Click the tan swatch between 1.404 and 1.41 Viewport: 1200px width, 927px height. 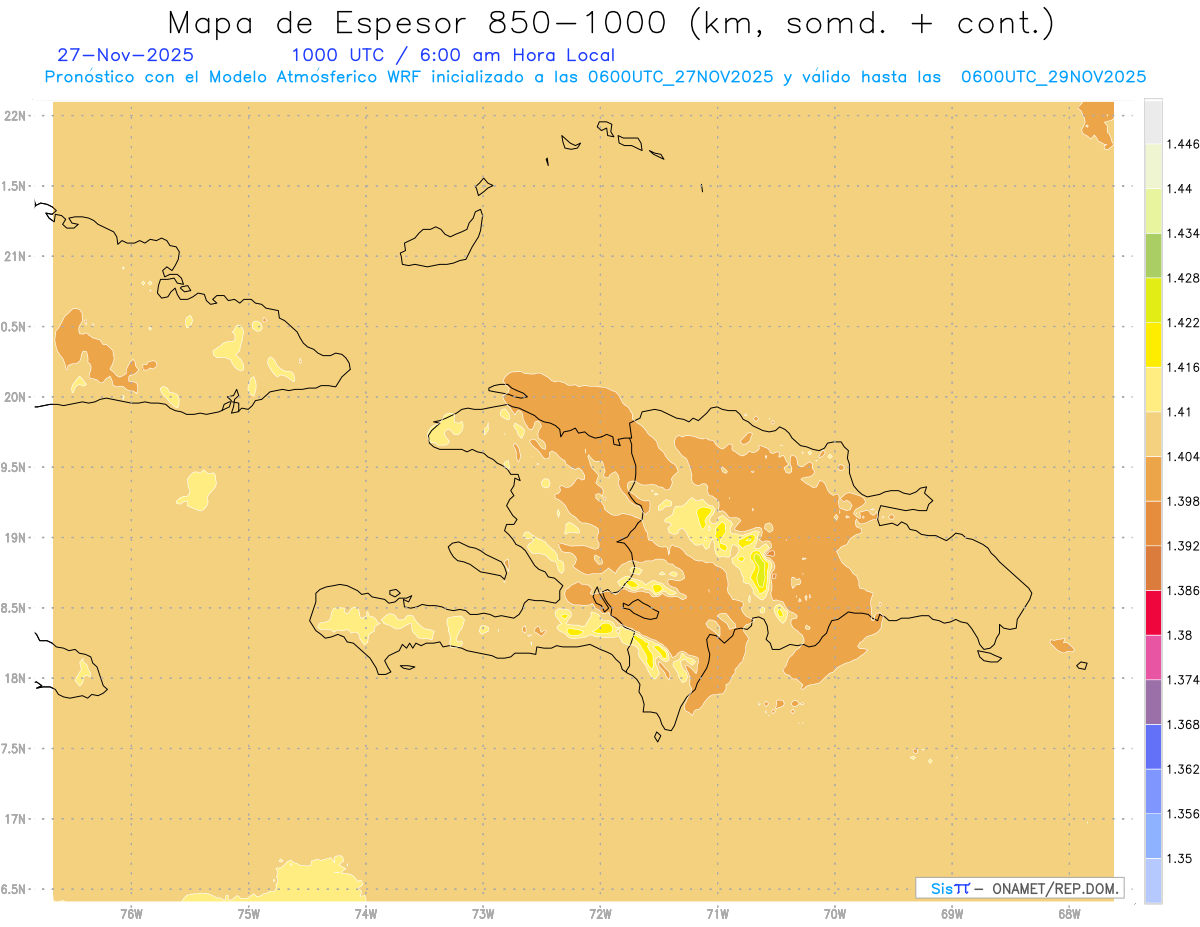pyautogui.click(x=1153, y=434)
